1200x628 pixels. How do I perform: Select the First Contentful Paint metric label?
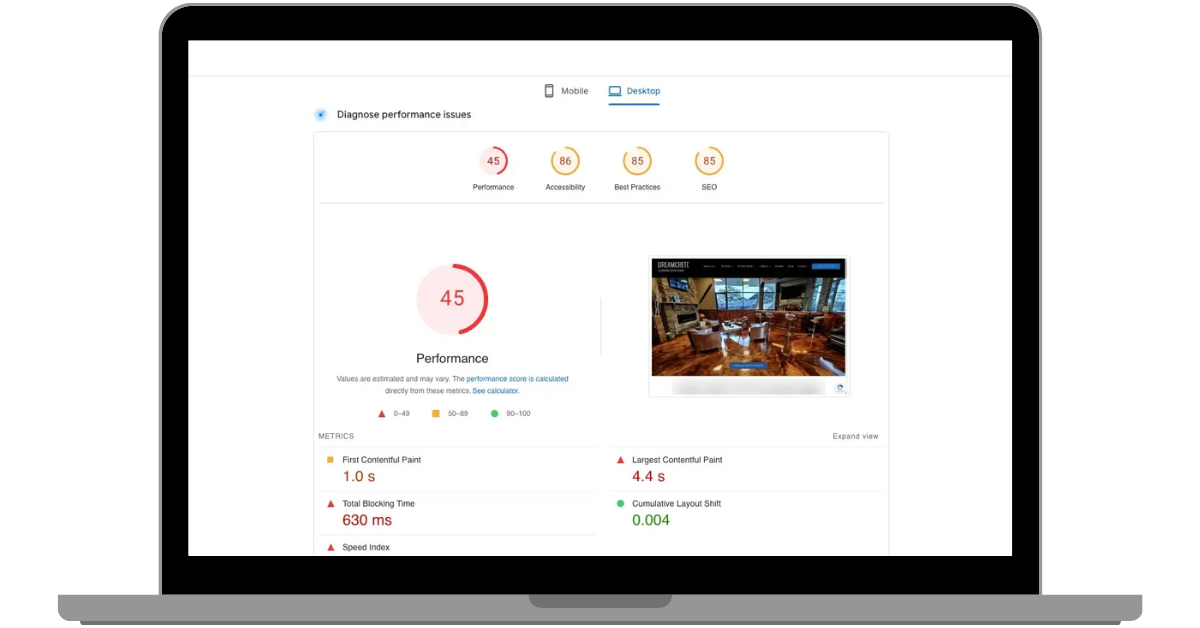pos(382,460)
